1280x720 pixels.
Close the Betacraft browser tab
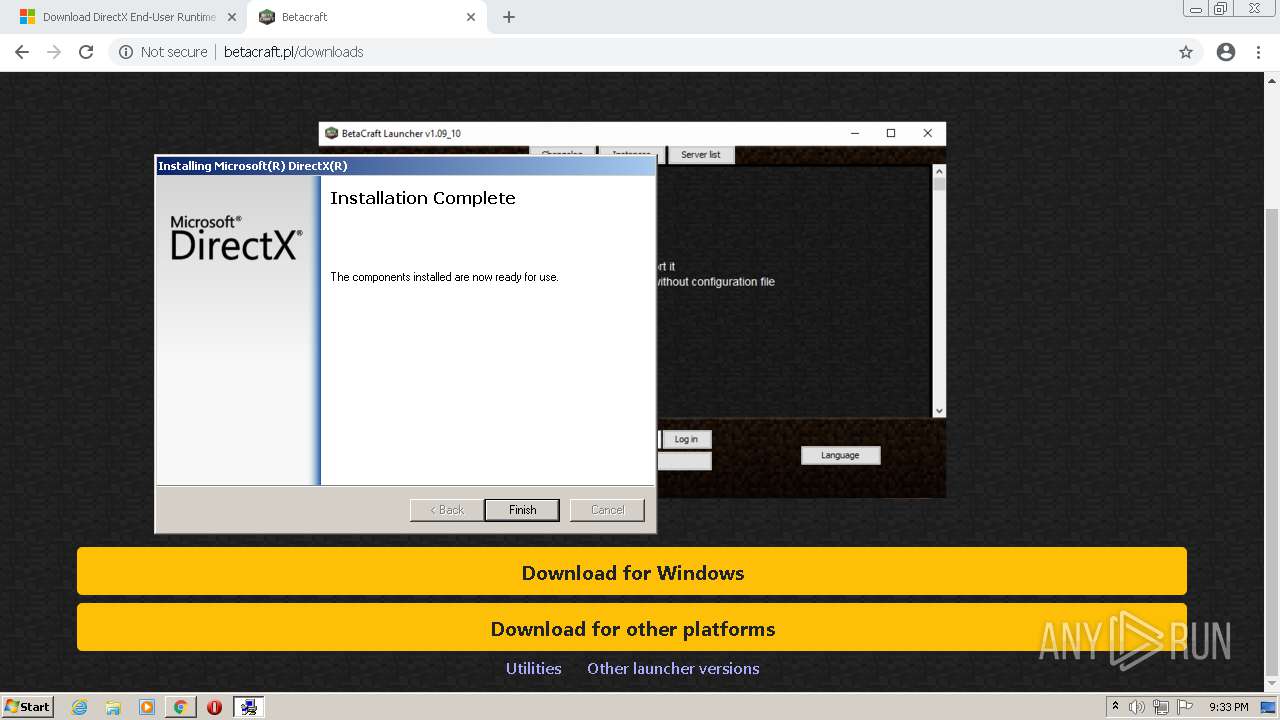(x=470, y=17)
